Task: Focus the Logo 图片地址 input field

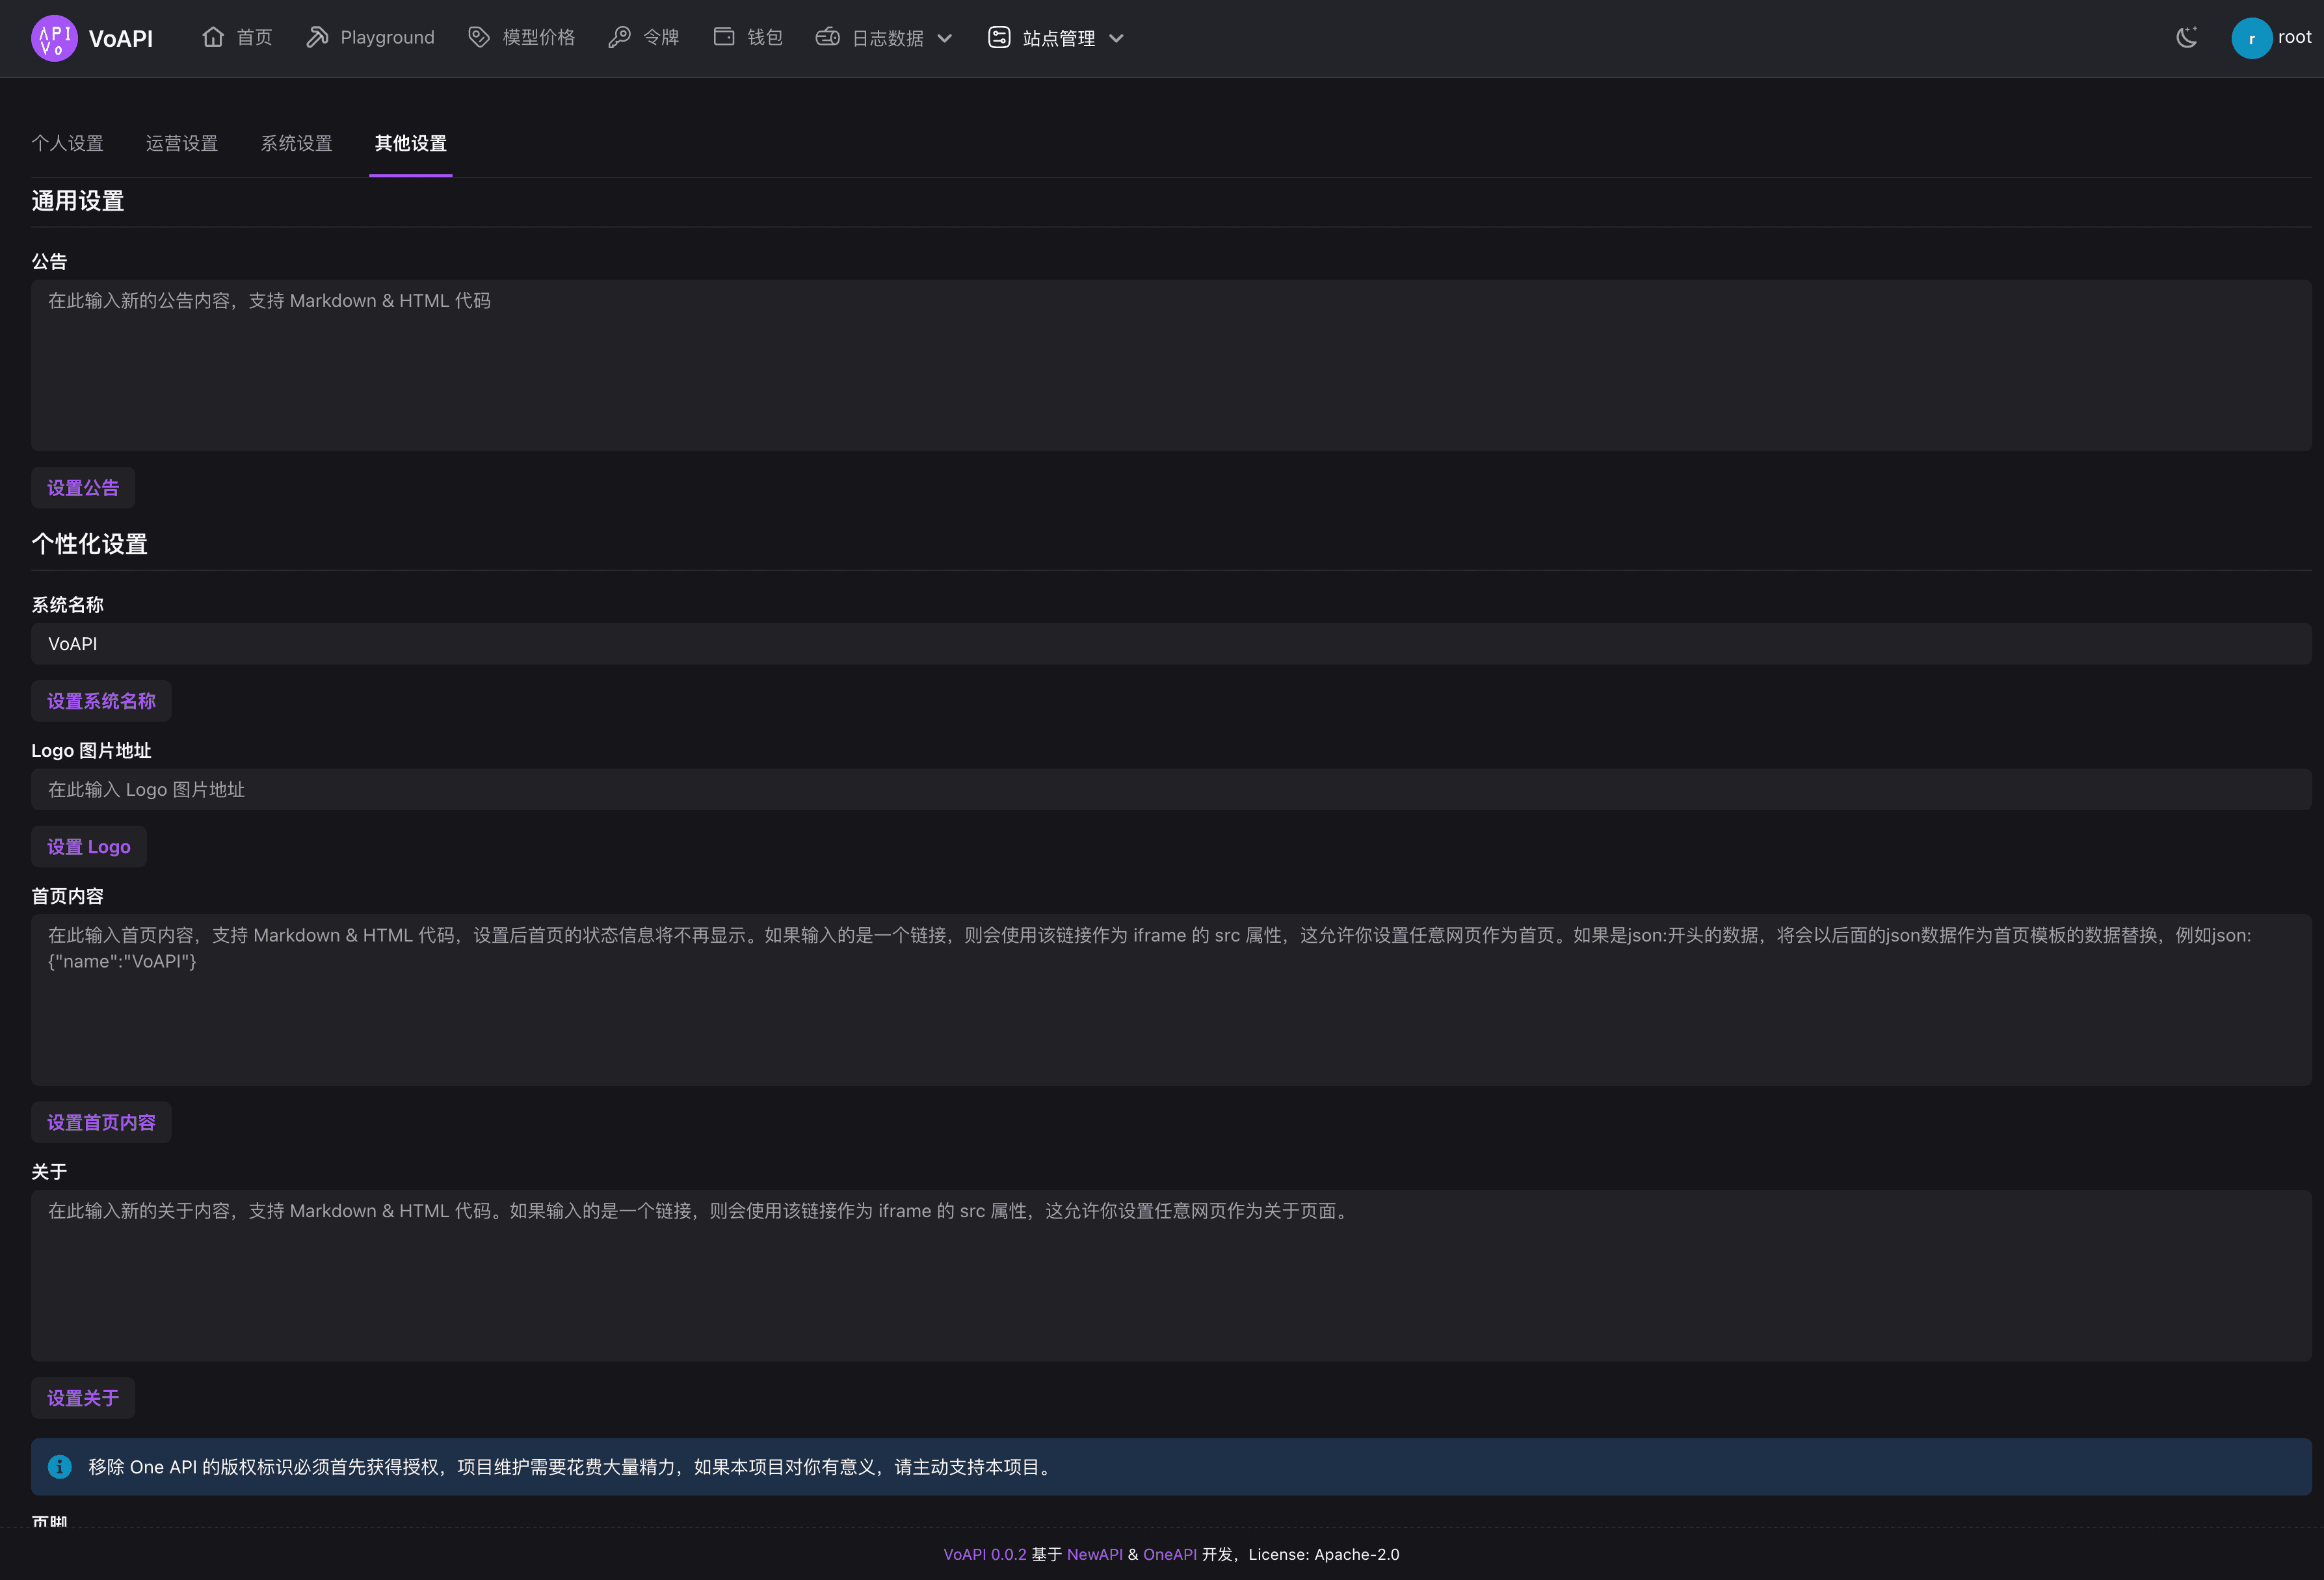Action: (x=1170, y=789)
